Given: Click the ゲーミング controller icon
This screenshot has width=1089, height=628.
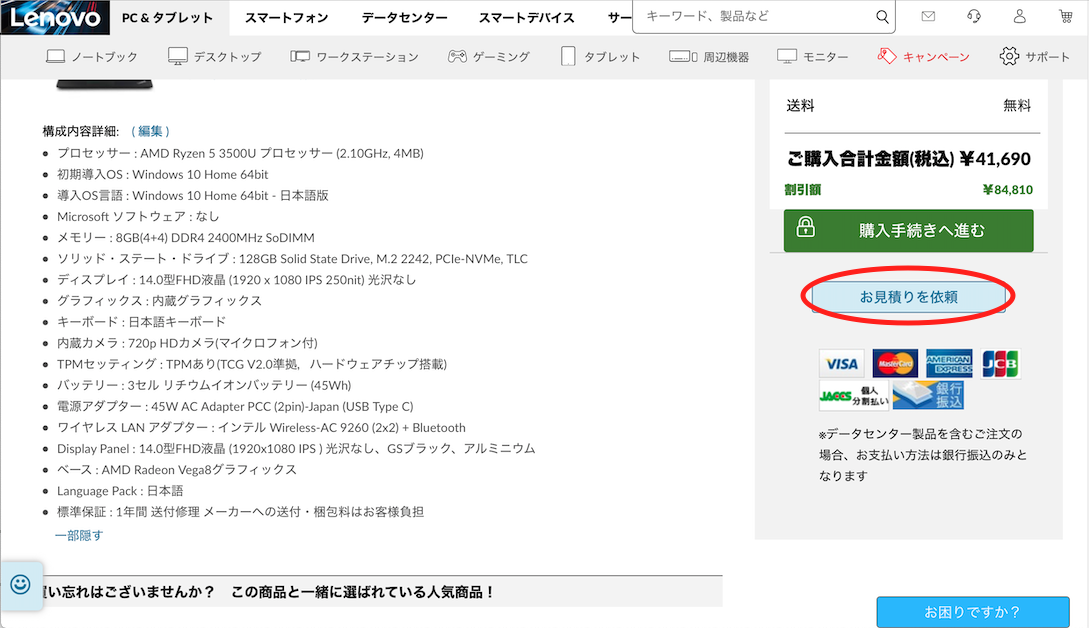Looking at the screenshot, I should pyautogui.click(x=457, y=57).
